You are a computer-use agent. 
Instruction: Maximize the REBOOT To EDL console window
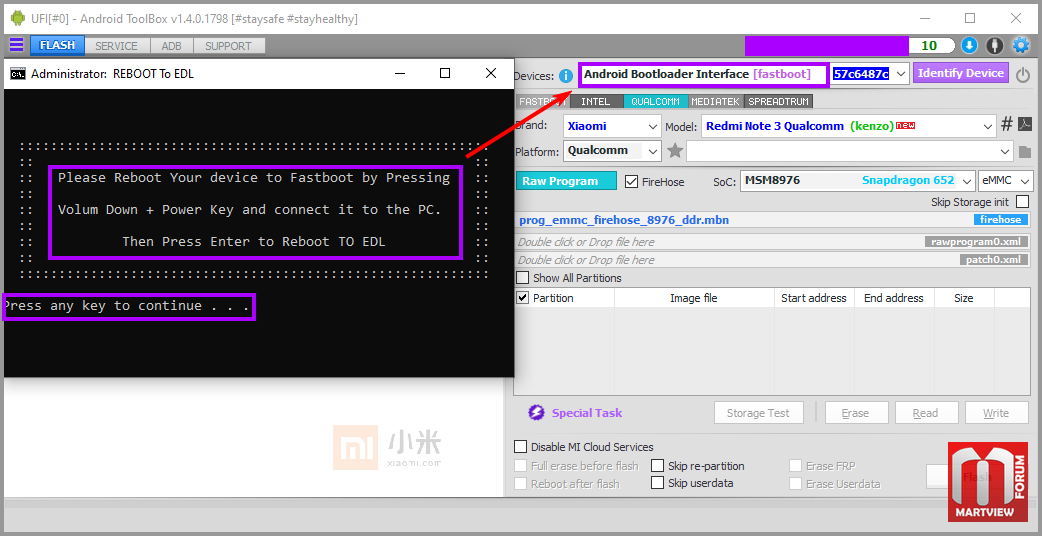tap(445, 73)
